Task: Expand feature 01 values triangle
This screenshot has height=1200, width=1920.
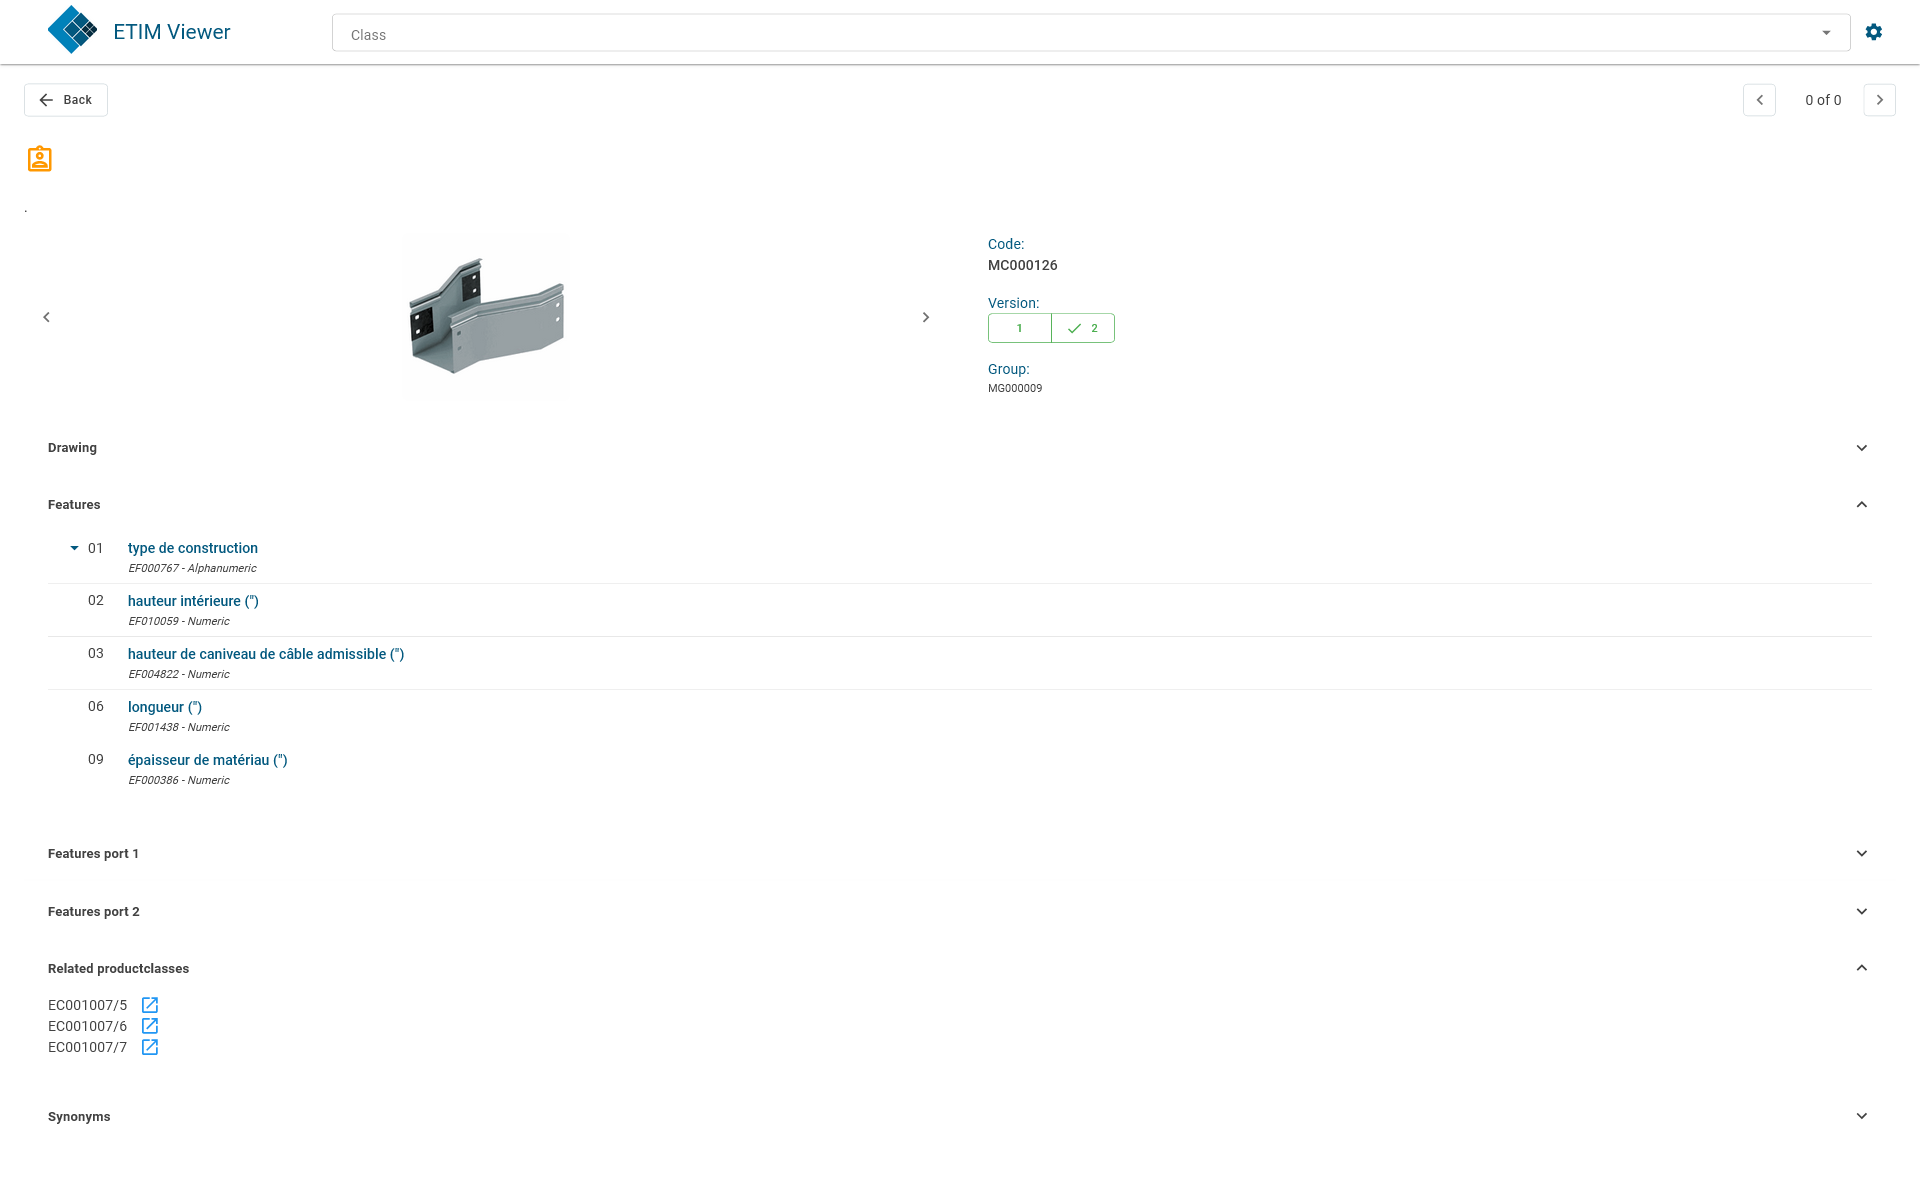Action: 74,548
